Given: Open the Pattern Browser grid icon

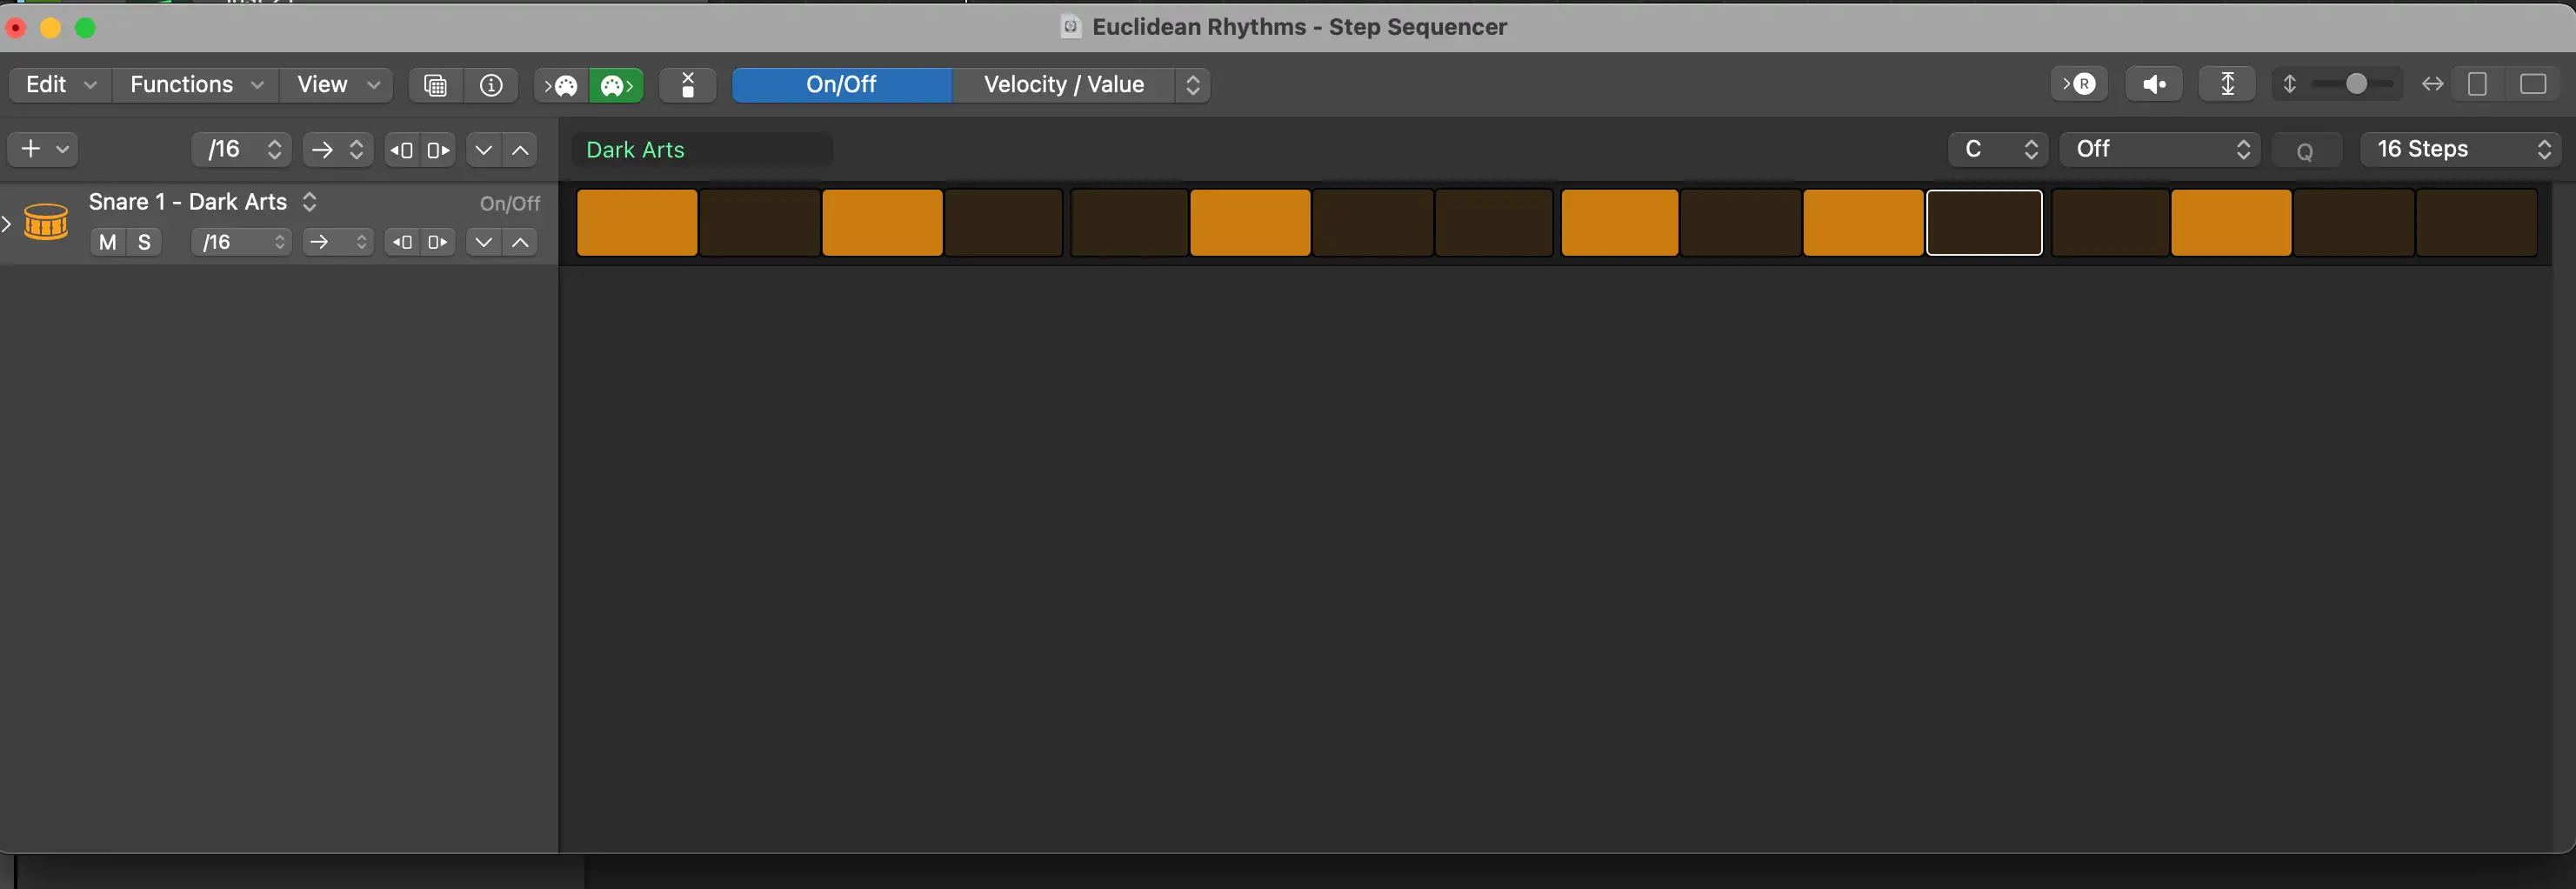Looking at the screenshot, I should [435, 85].
